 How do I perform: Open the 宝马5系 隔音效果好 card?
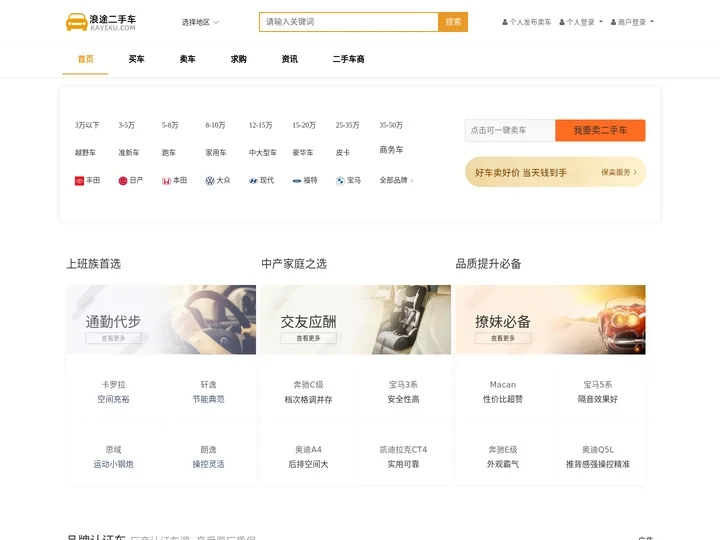click(x=598, y=392)
